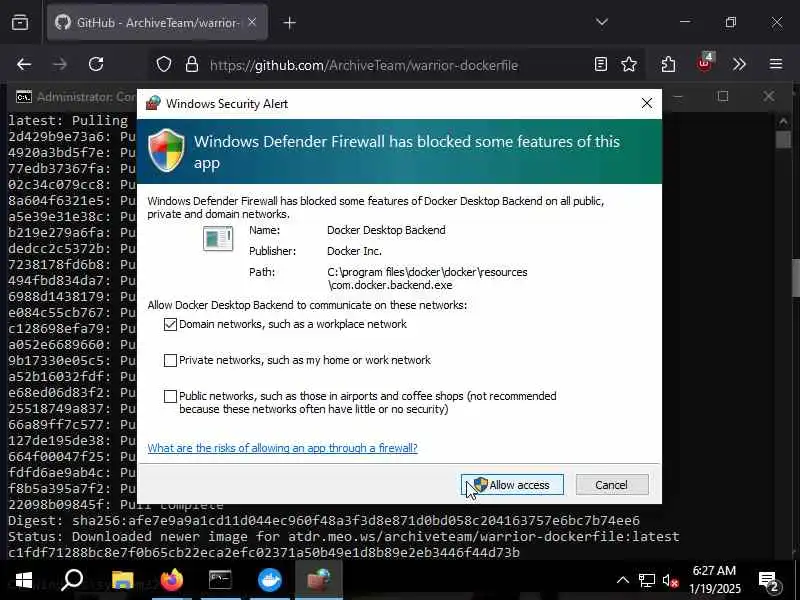This screenshot has height=600, width=800.
Task: Click the github.com URL address field
Action: tap(364, 65)
